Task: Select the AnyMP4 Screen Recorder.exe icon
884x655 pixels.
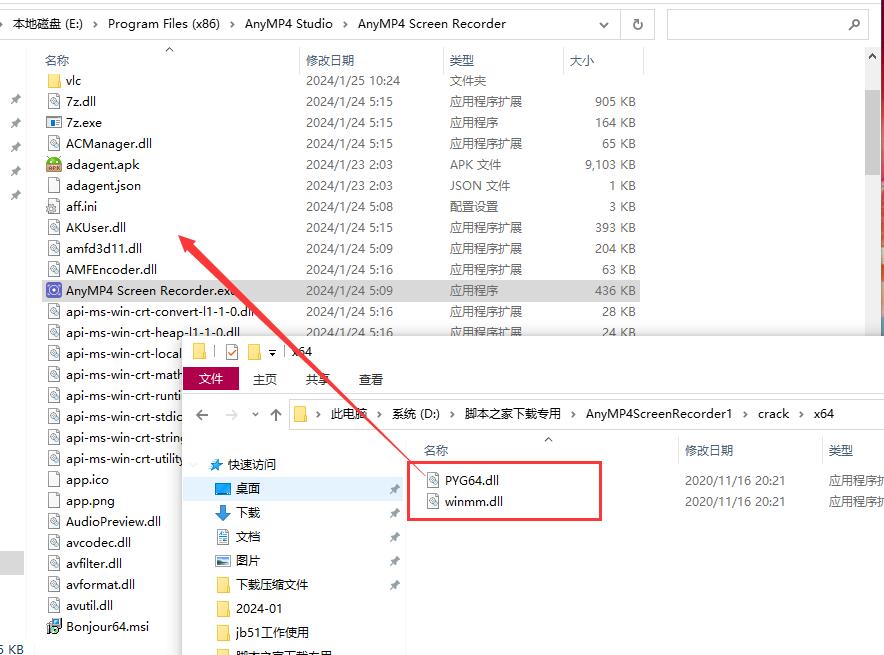Action: click(x=54, y=290)
